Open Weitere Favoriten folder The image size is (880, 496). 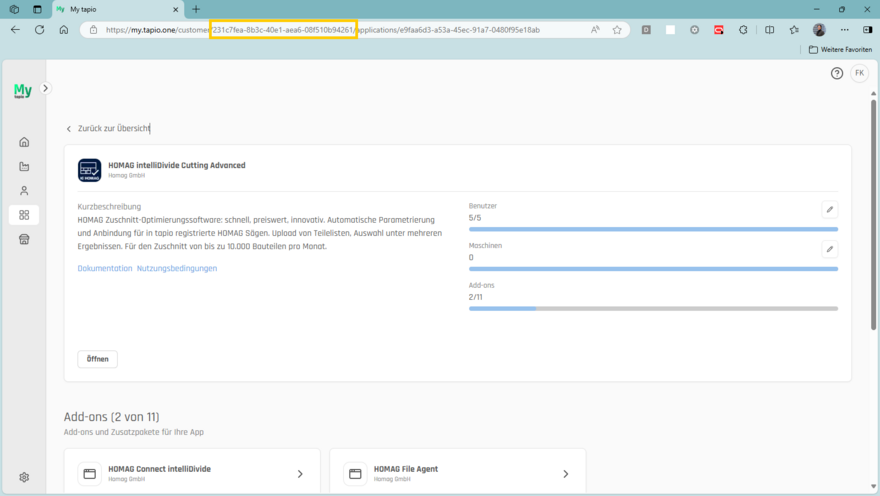[x=840, y=49]
